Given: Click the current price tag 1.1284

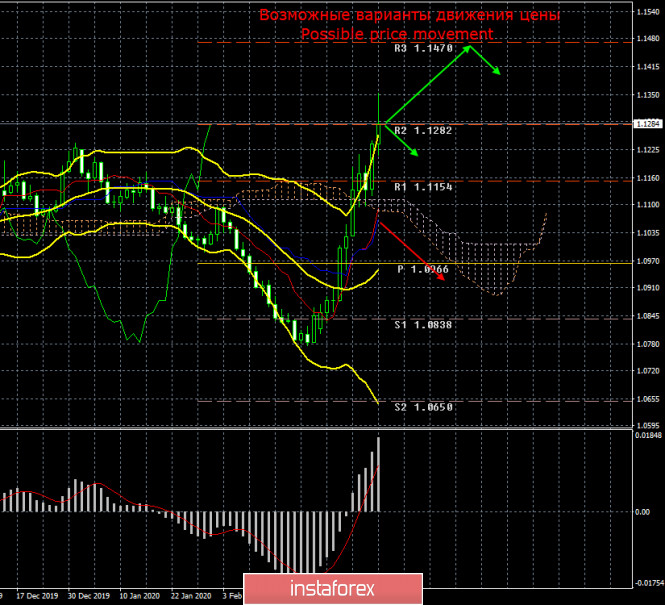Looking at the screenshot, I should [x=648, y=124].
